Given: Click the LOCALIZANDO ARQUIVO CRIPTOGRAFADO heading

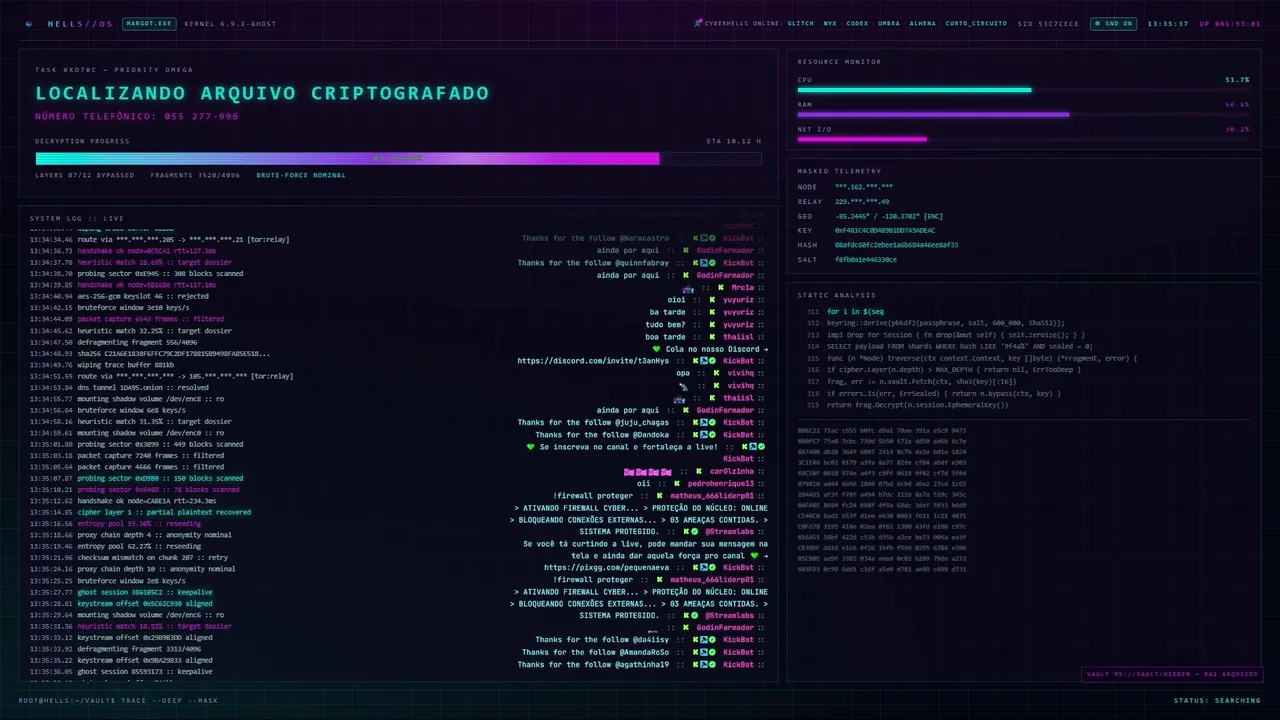Looking at the screenshot, I should click(x=262, y=93).
